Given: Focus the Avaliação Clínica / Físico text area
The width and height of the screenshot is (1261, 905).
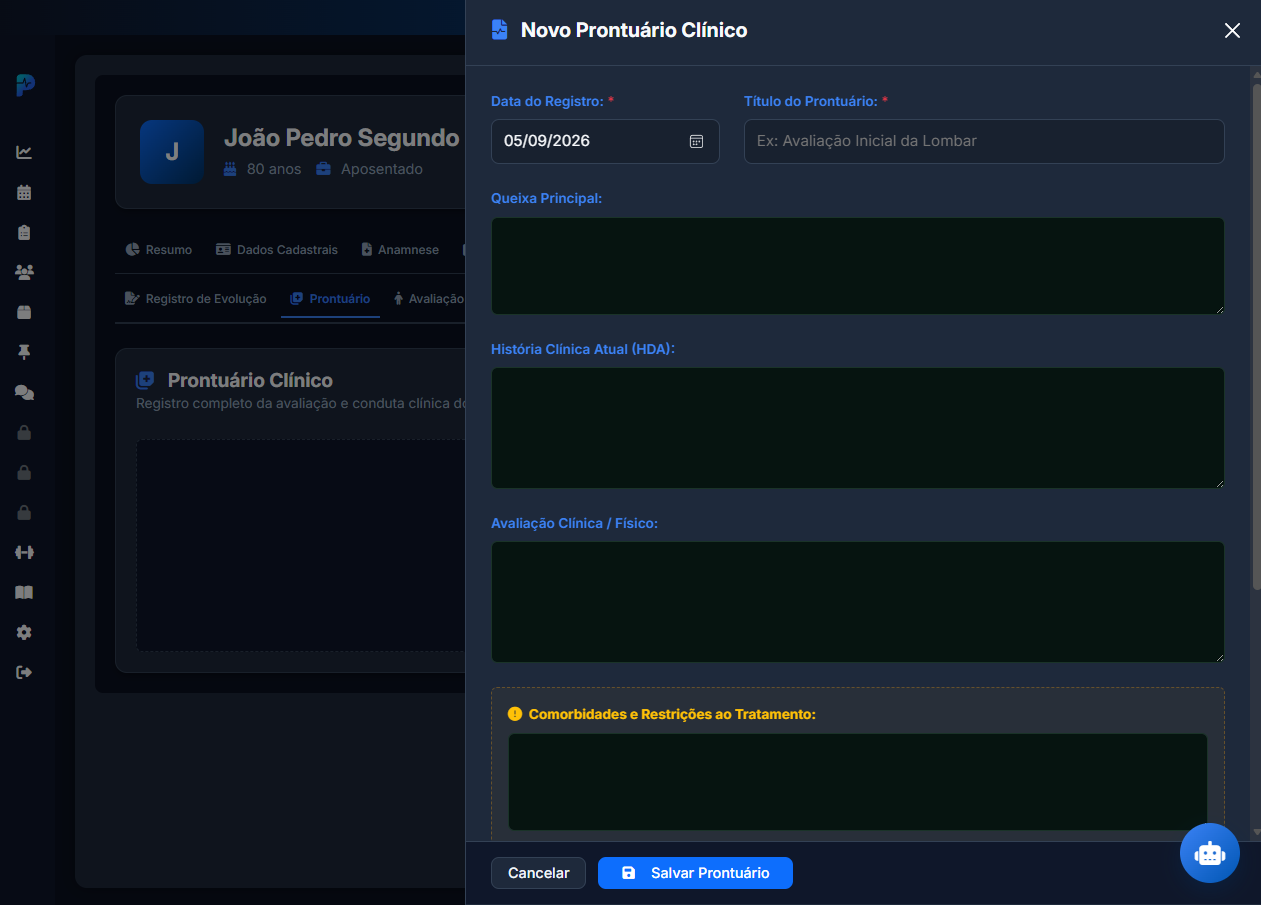Looking at the screenshot, I should [858, 602].
